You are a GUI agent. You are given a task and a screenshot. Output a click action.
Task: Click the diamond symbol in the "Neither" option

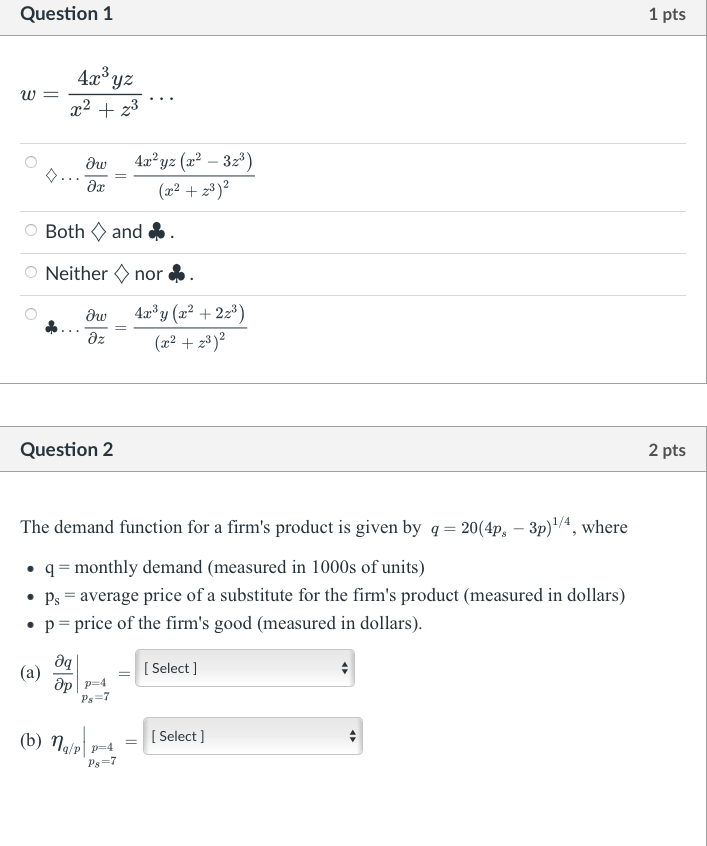[x=120, y=274]
